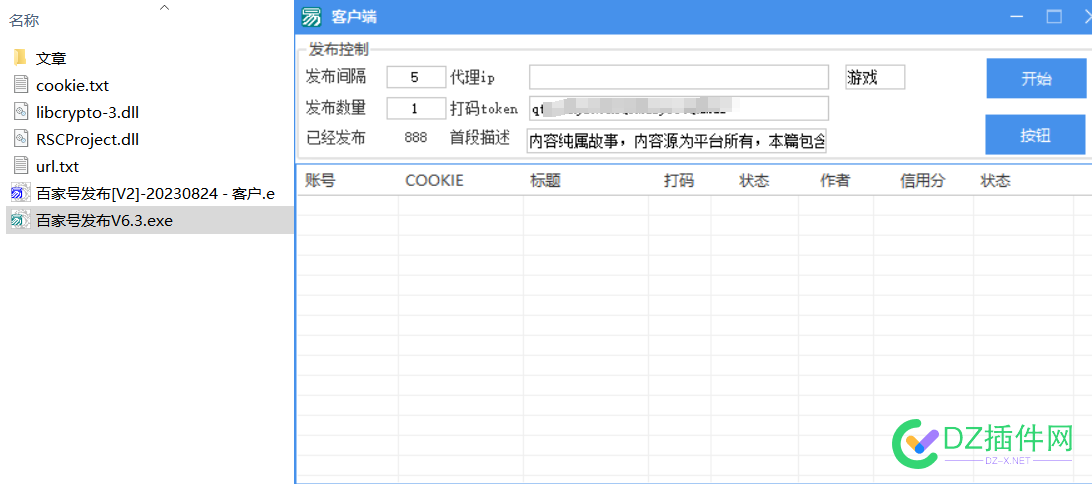Select the url.txt file name
Viewport: 1092px width, 484px height.
coord(57,167)
